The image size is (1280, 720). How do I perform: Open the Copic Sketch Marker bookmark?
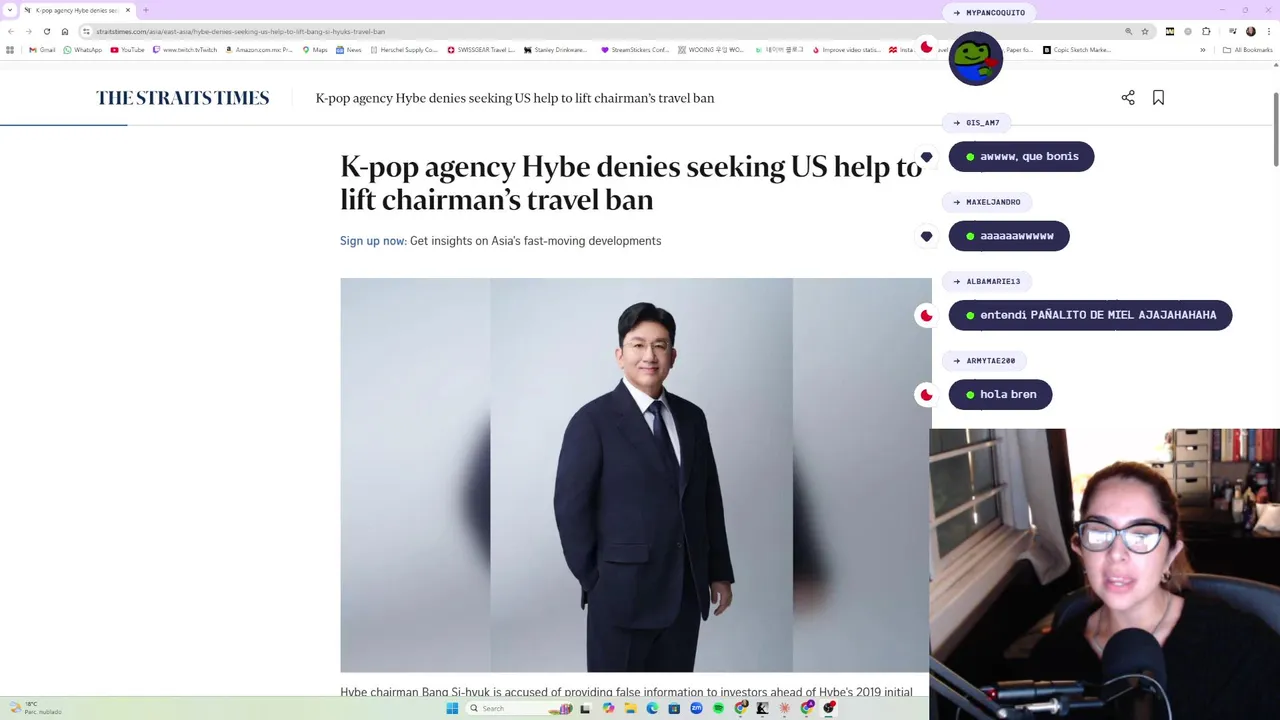point(1077,49)
